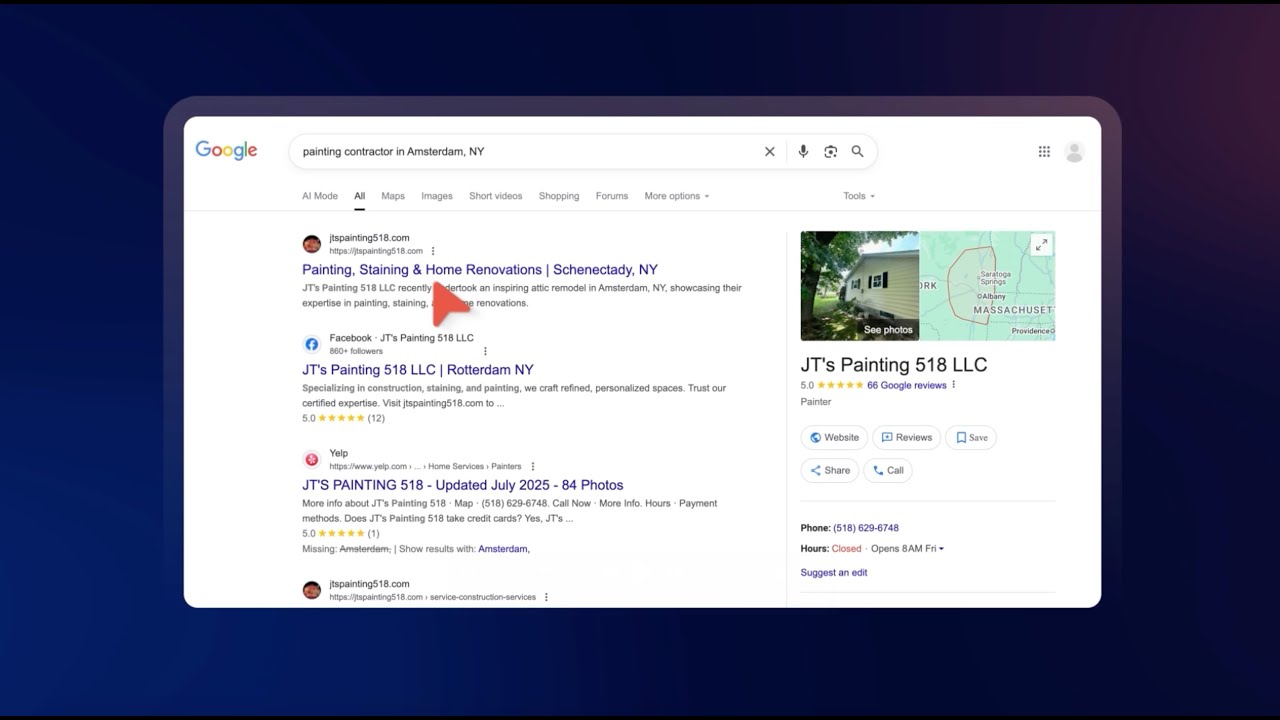Open Painting, Staining & Home Renovations result
1280x720 pixels.
(480, 270)
